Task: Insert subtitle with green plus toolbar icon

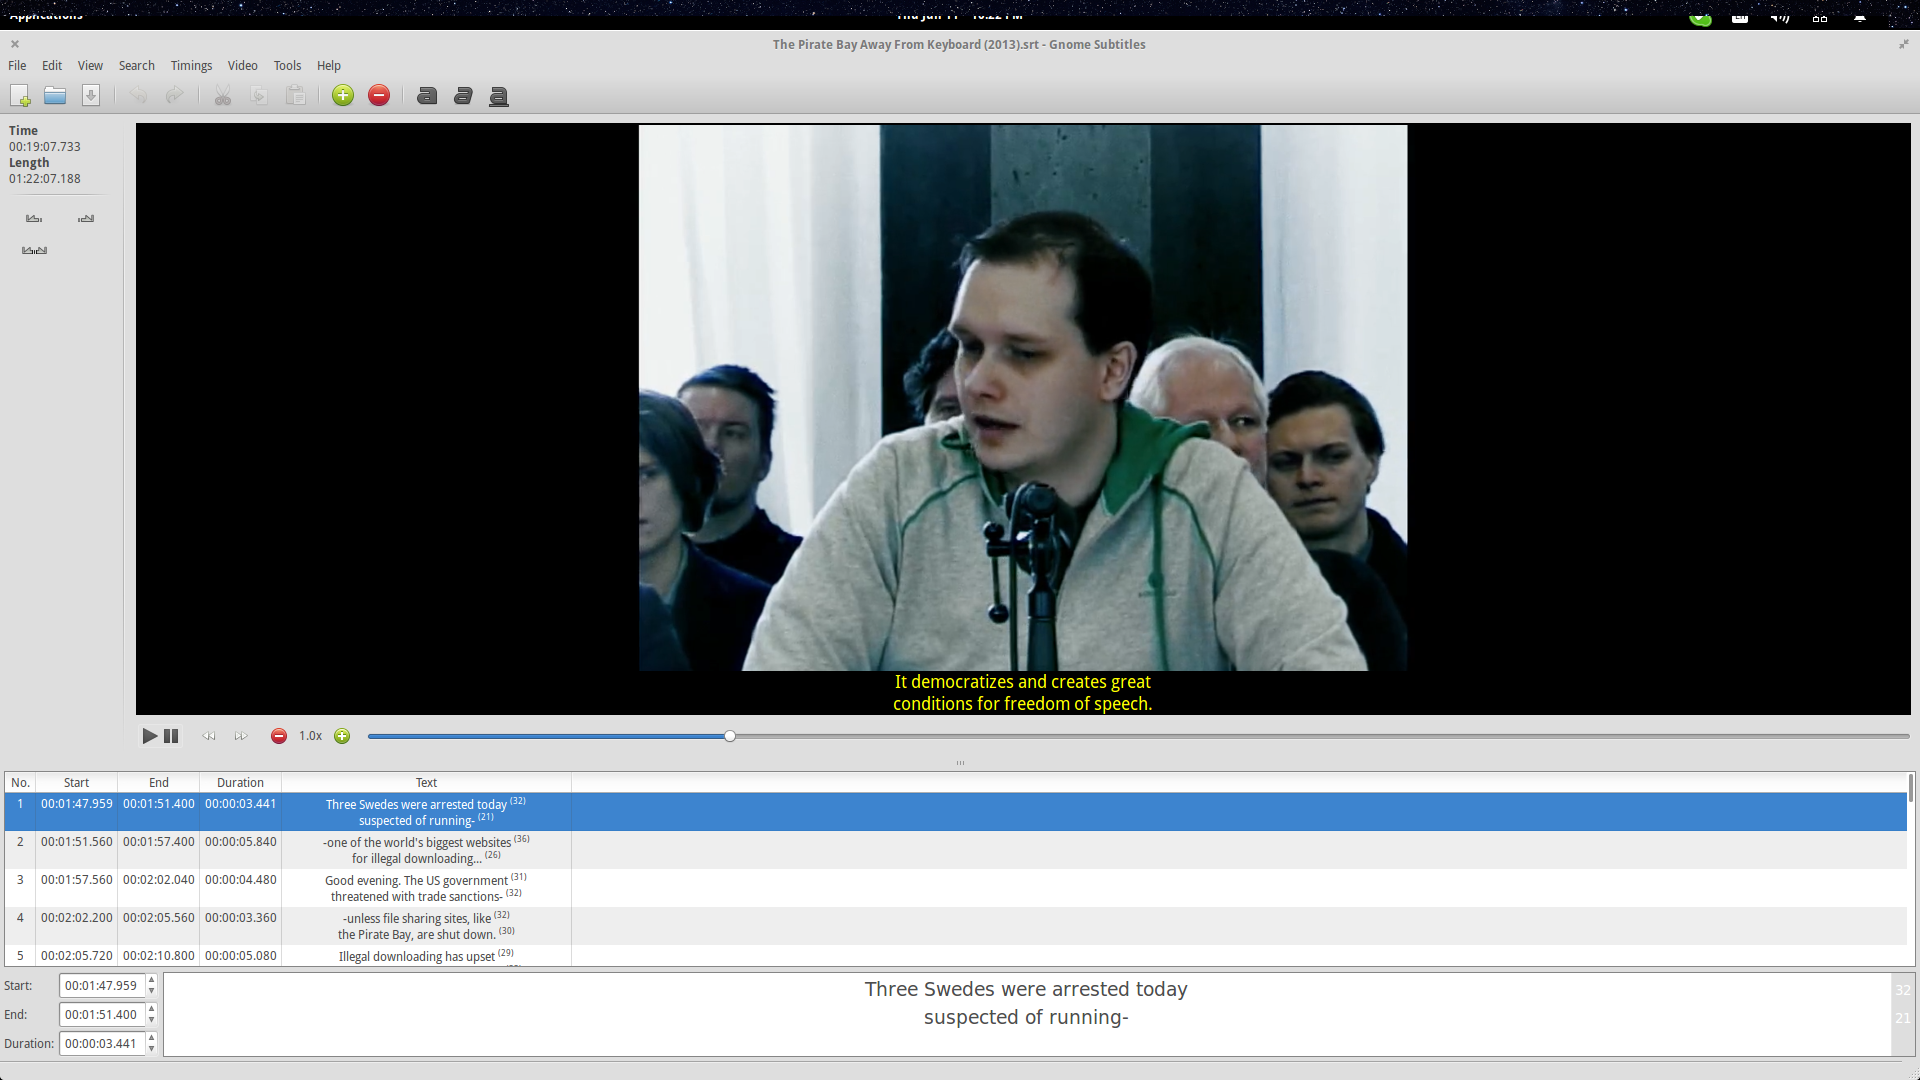Action: pos(343,95)
